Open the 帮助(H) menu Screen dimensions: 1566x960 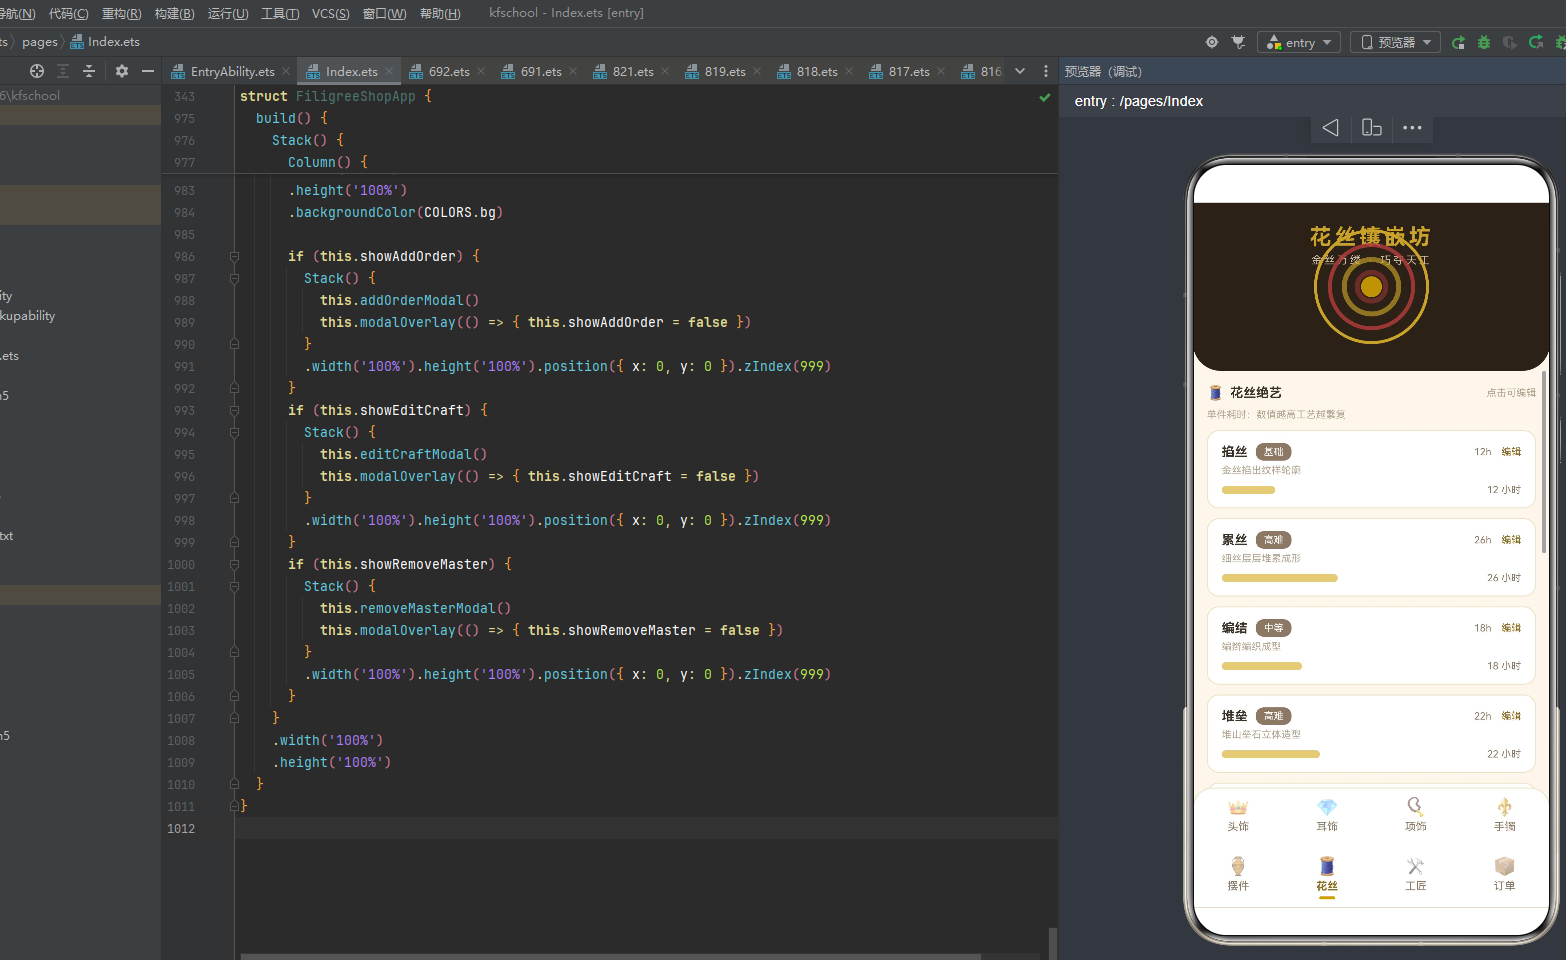coord(440,13)
